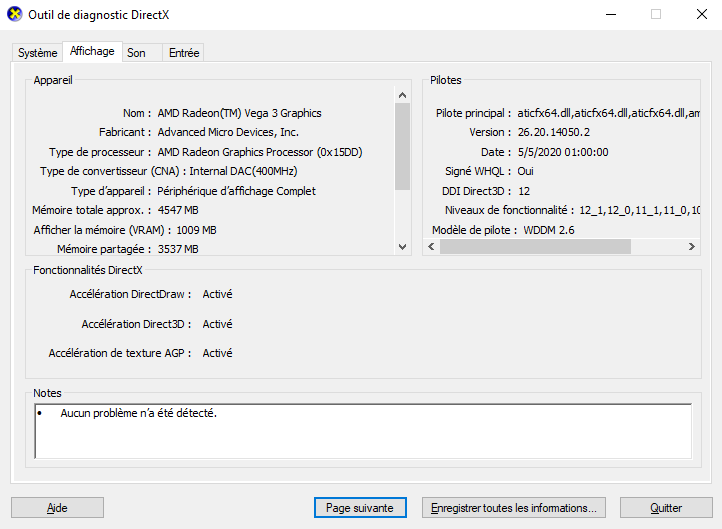The image size is (722, 529).
Task: Click the Modèle de pilote label
Action: point(474,230)
